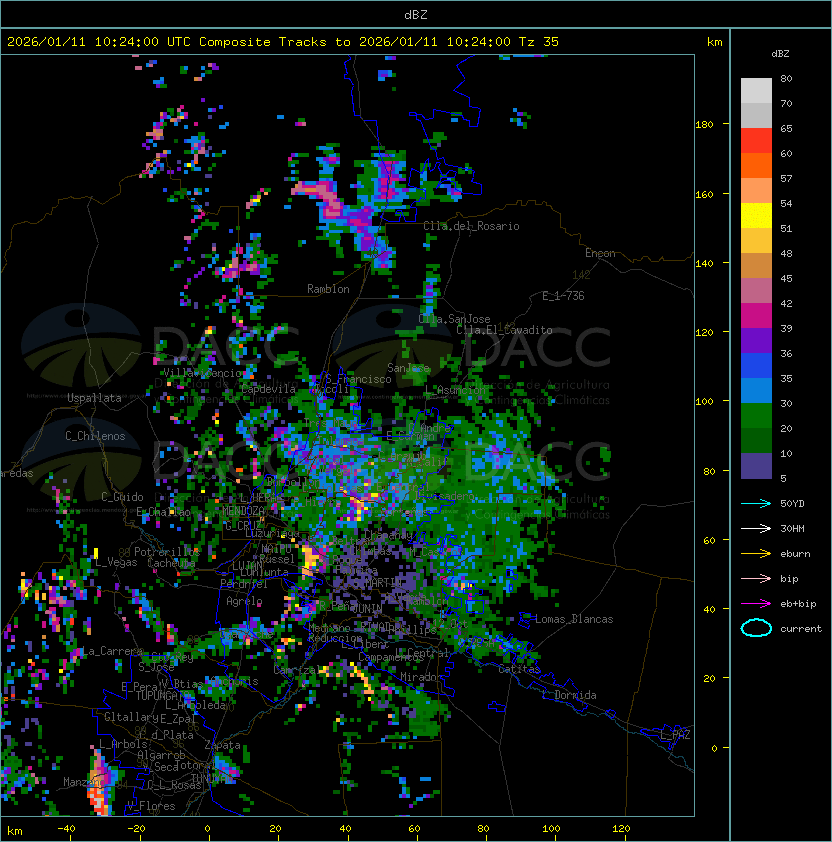Screen dimensions: 832x842
Task: Click the 'Zapata' place label
Action: 222,745
